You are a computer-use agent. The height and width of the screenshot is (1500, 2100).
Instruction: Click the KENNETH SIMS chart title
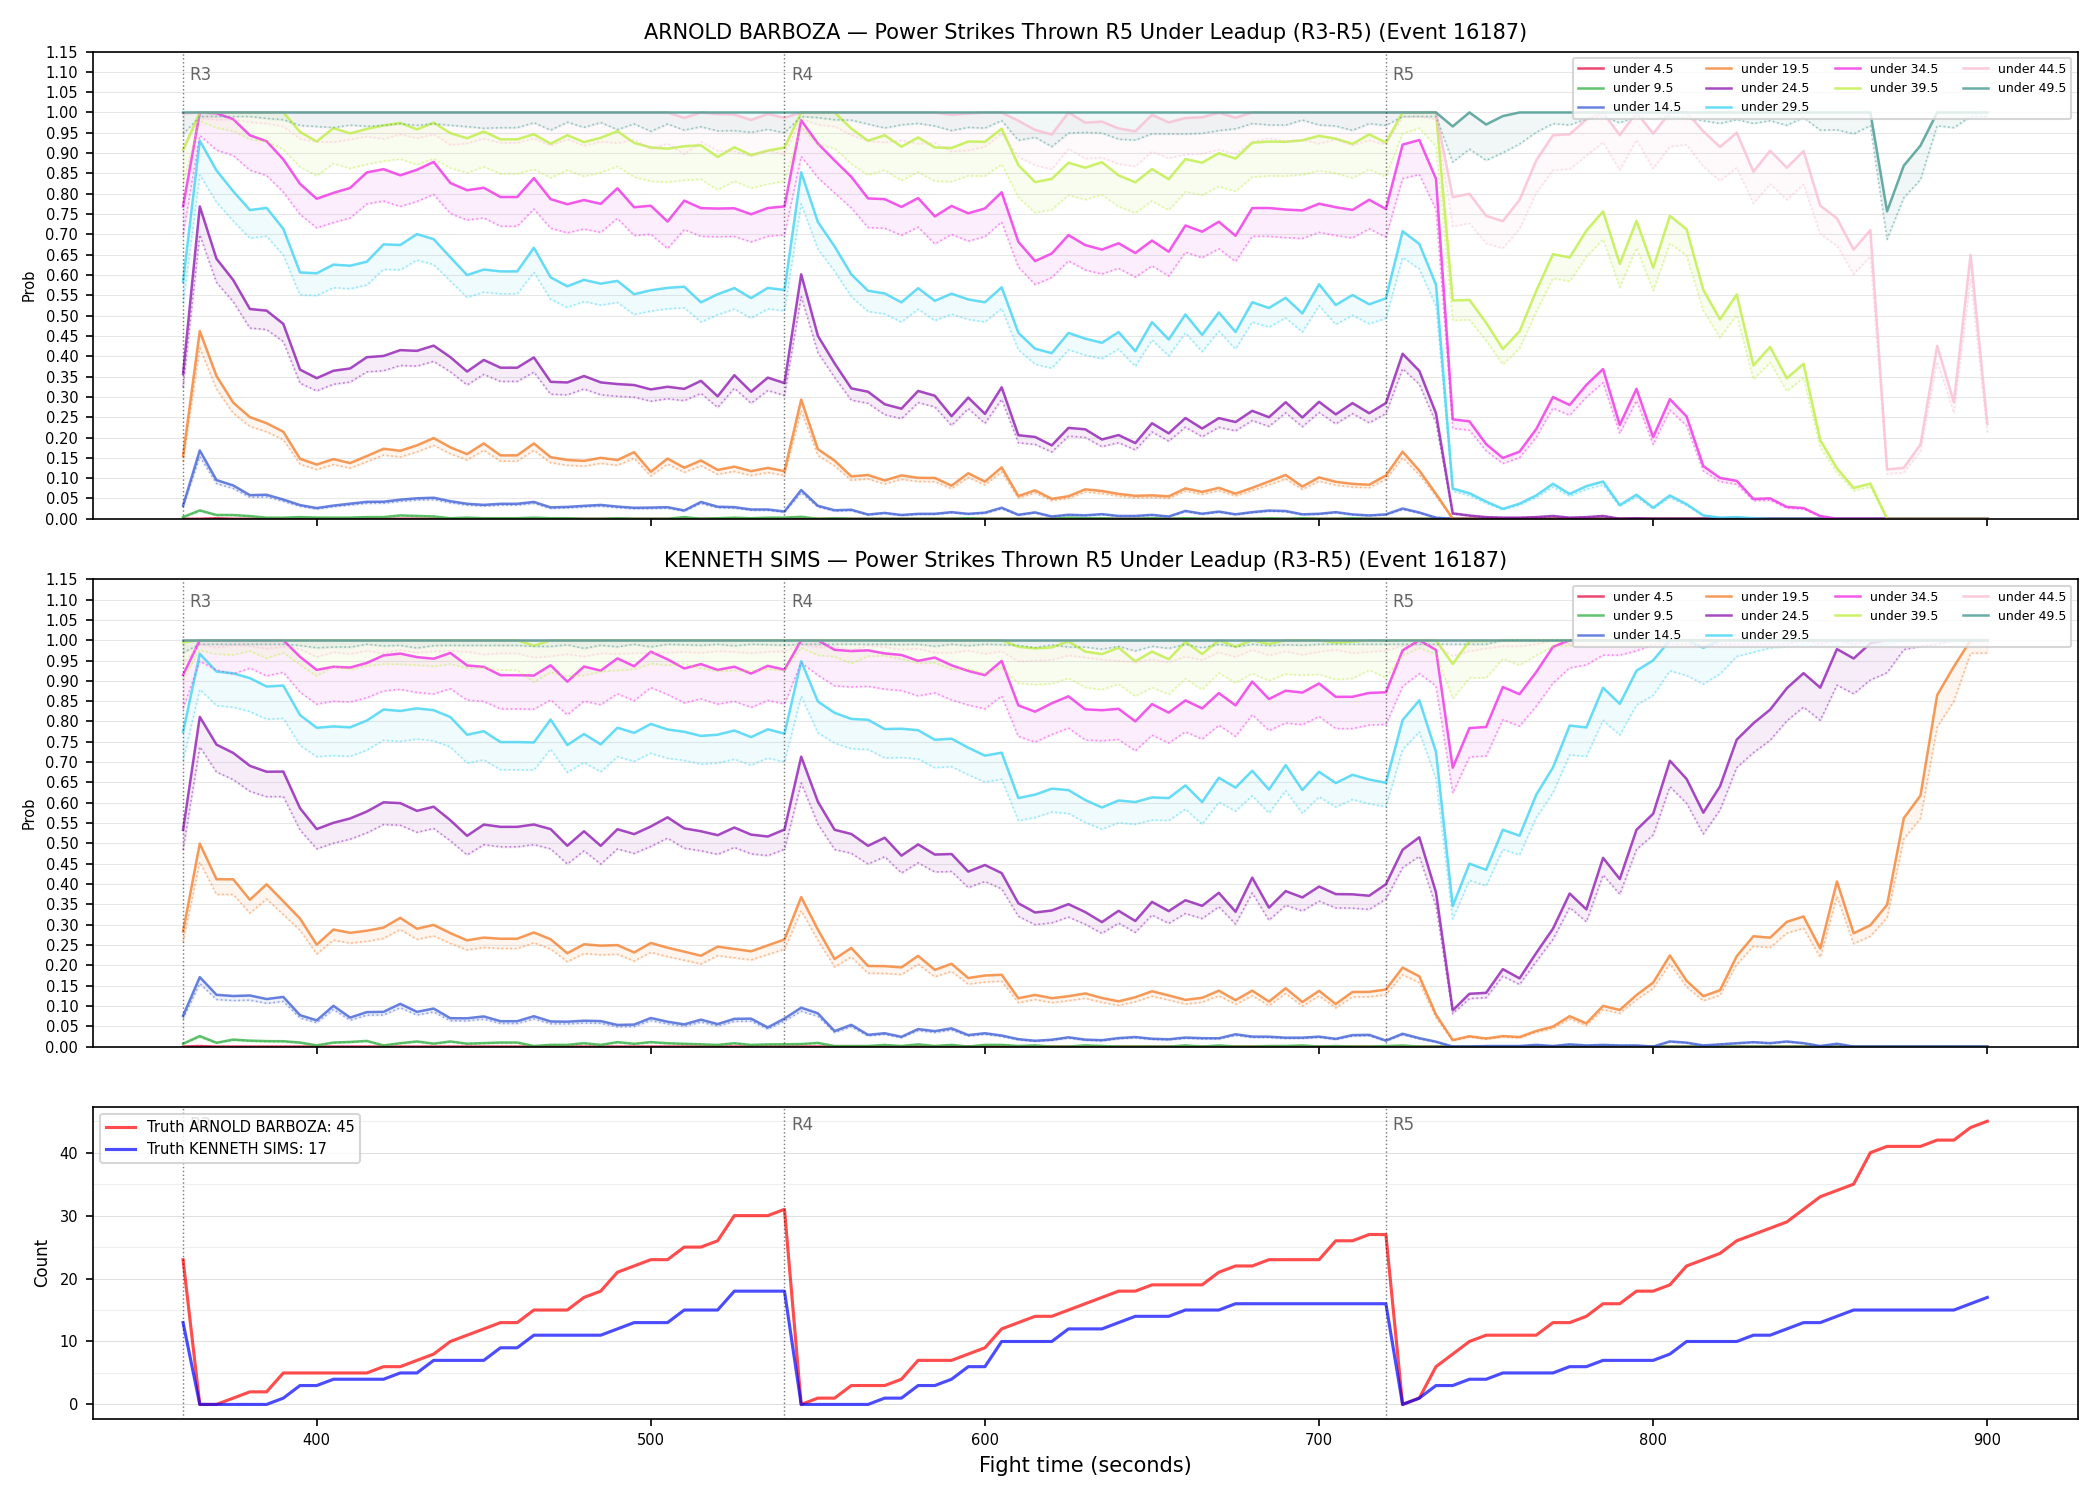point(1085,560)
